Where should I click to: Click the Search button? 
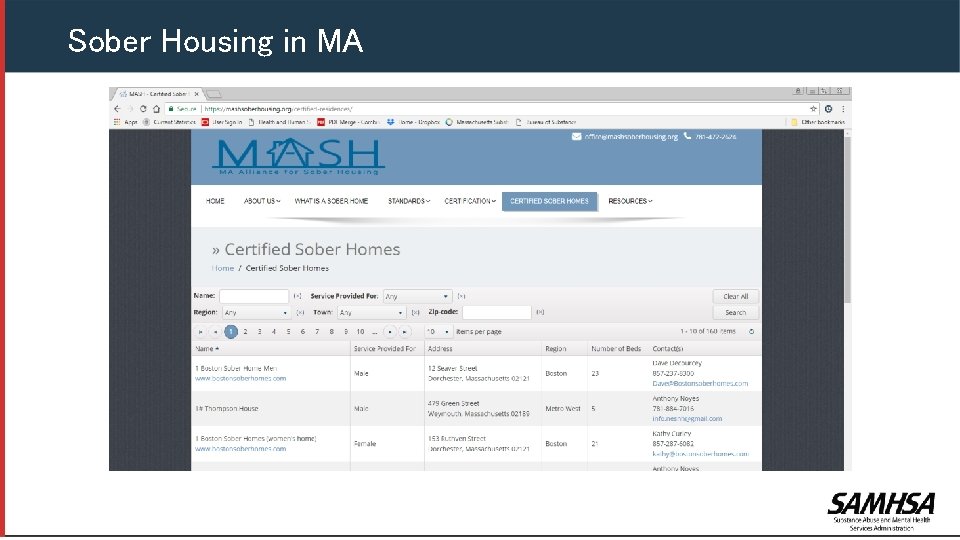735,312
